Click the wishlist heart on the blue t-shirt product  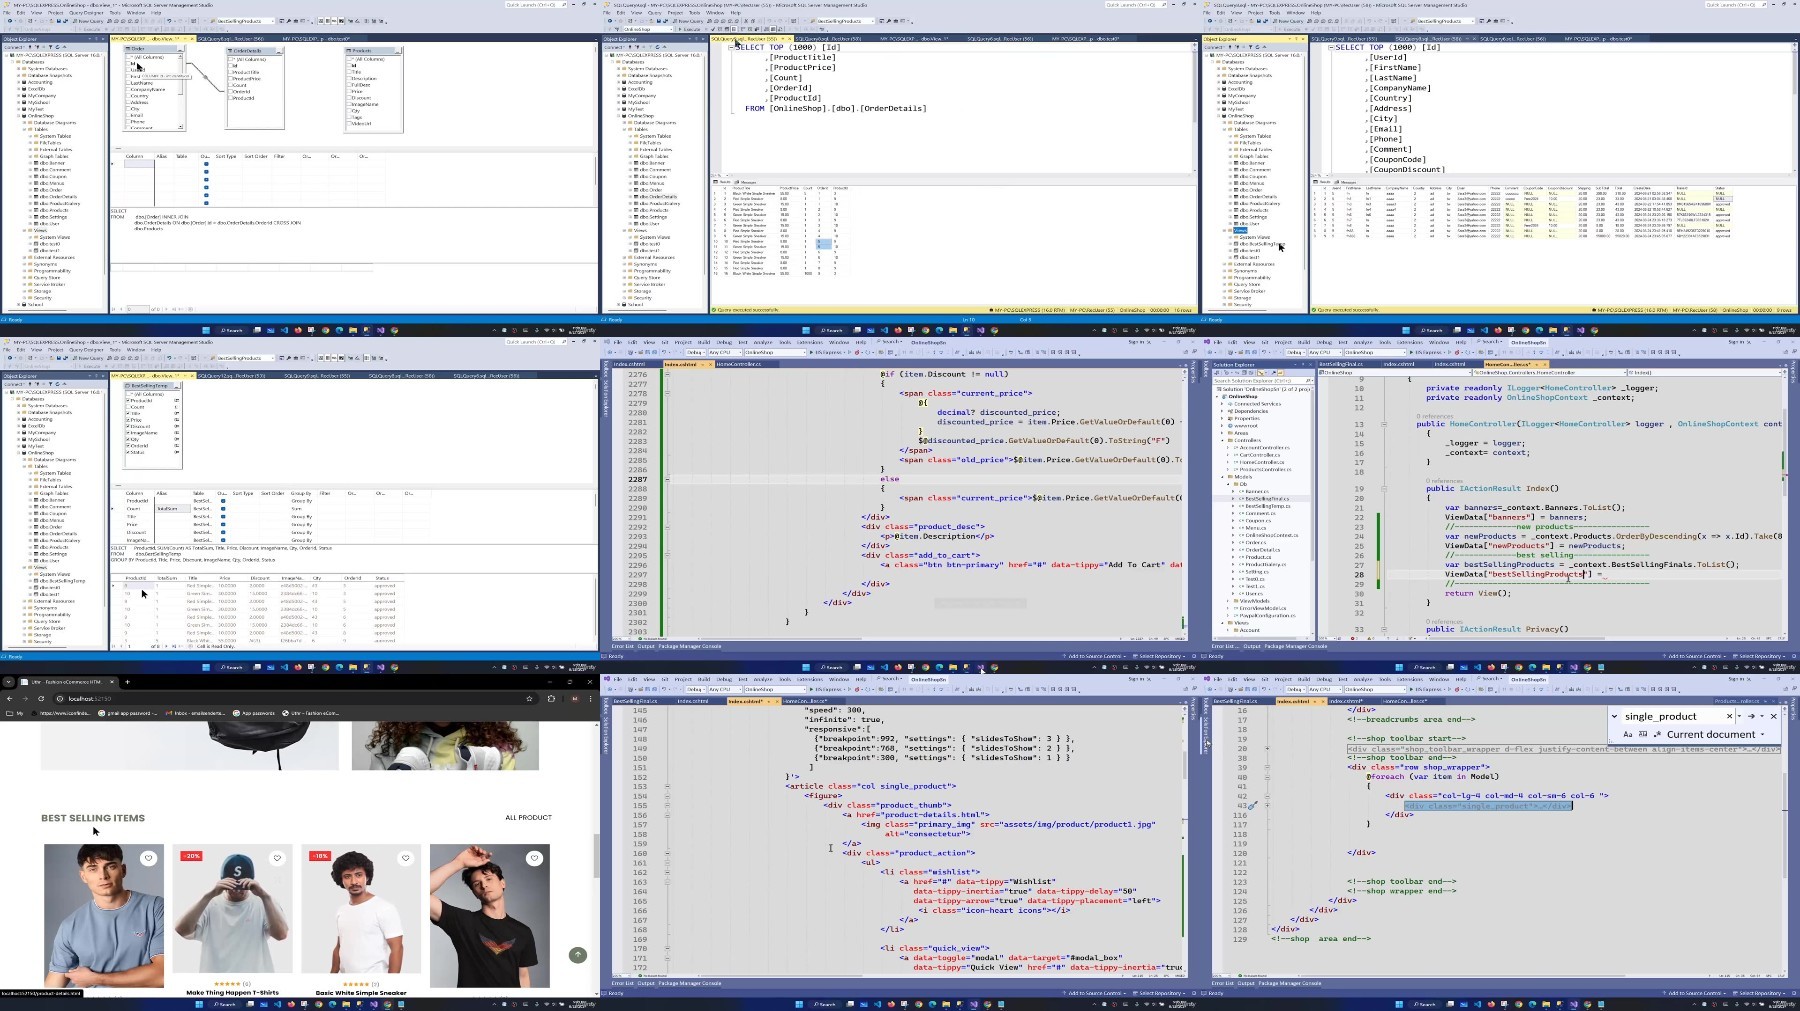pos(148,858)
